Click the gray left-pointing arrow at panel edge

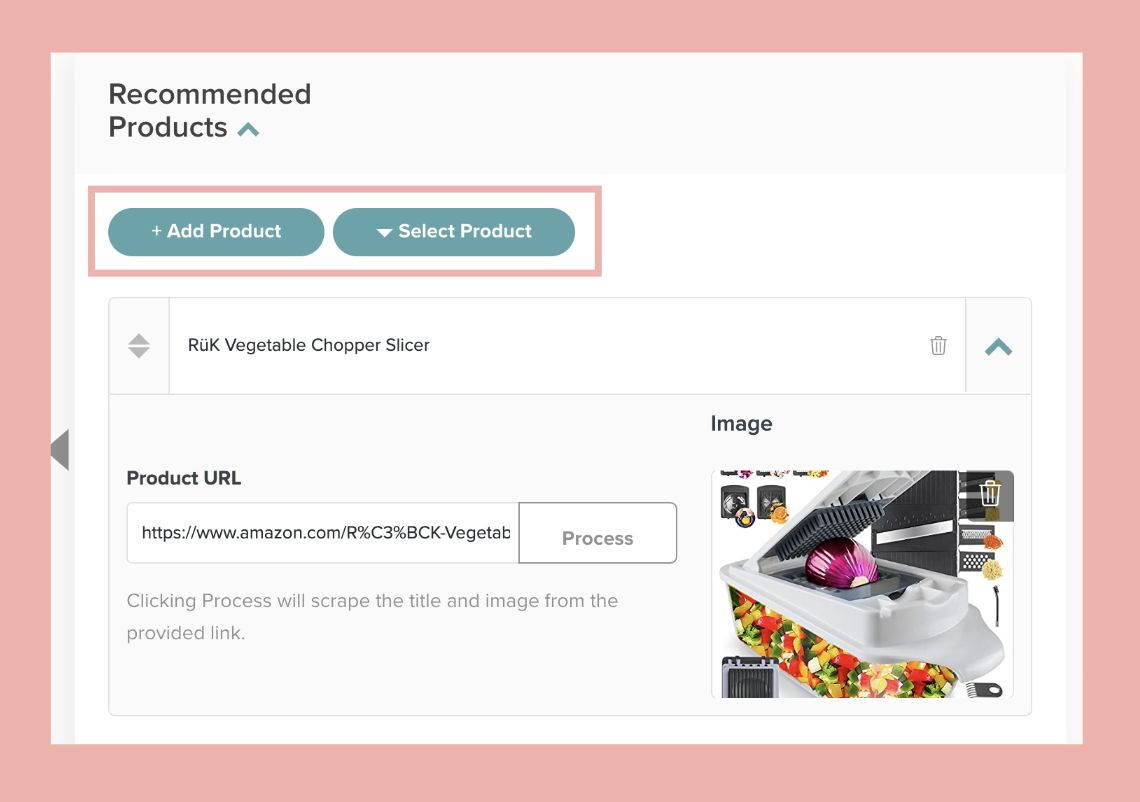(x=59, y=450)
